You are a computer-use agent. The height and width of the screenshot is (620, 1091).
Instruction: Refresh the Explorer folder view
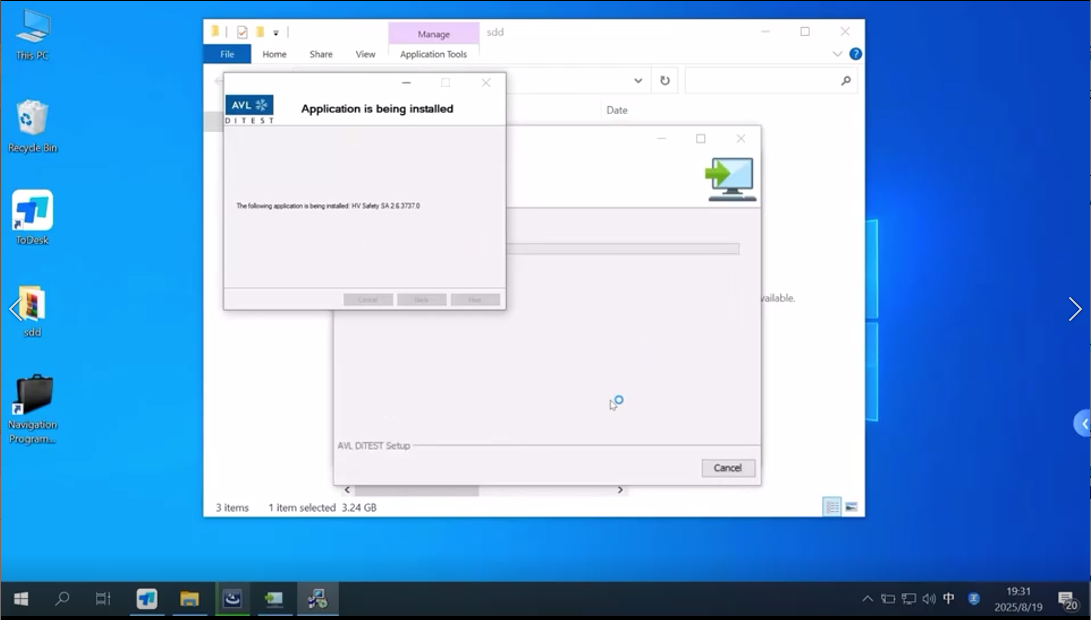[x=664, y=81]
